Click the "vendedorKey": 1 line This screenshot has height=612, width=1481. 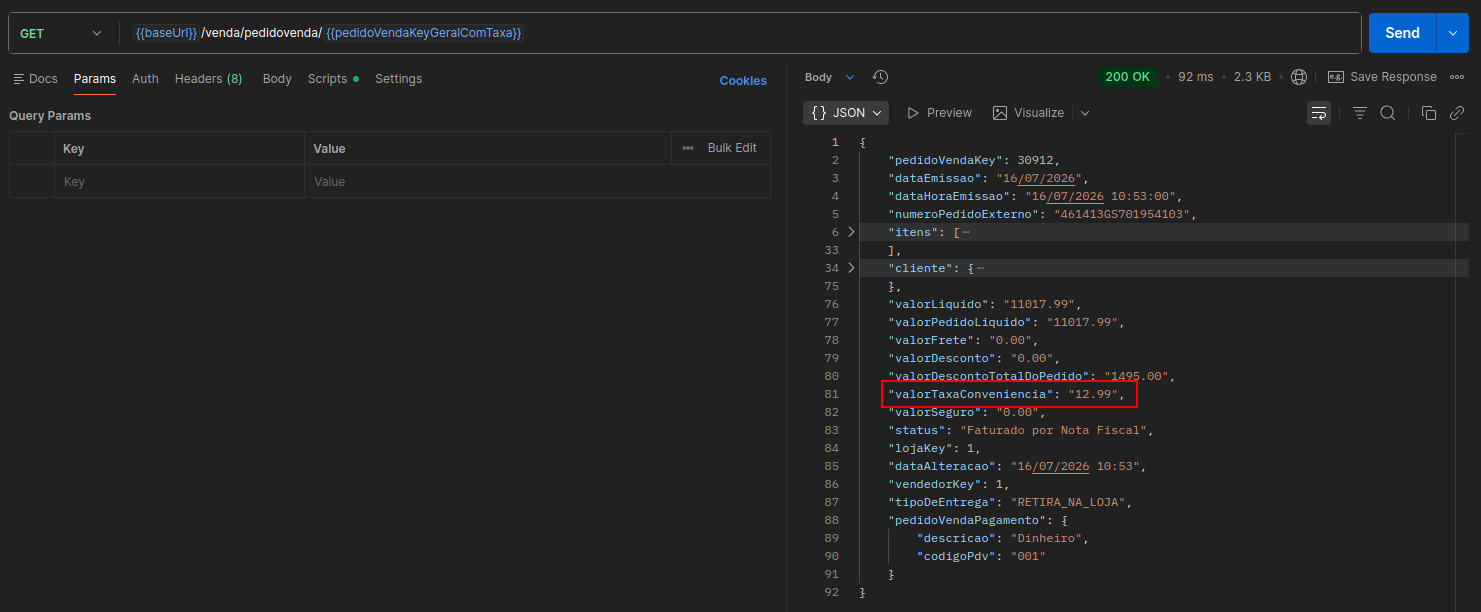(x=951, y=484)
